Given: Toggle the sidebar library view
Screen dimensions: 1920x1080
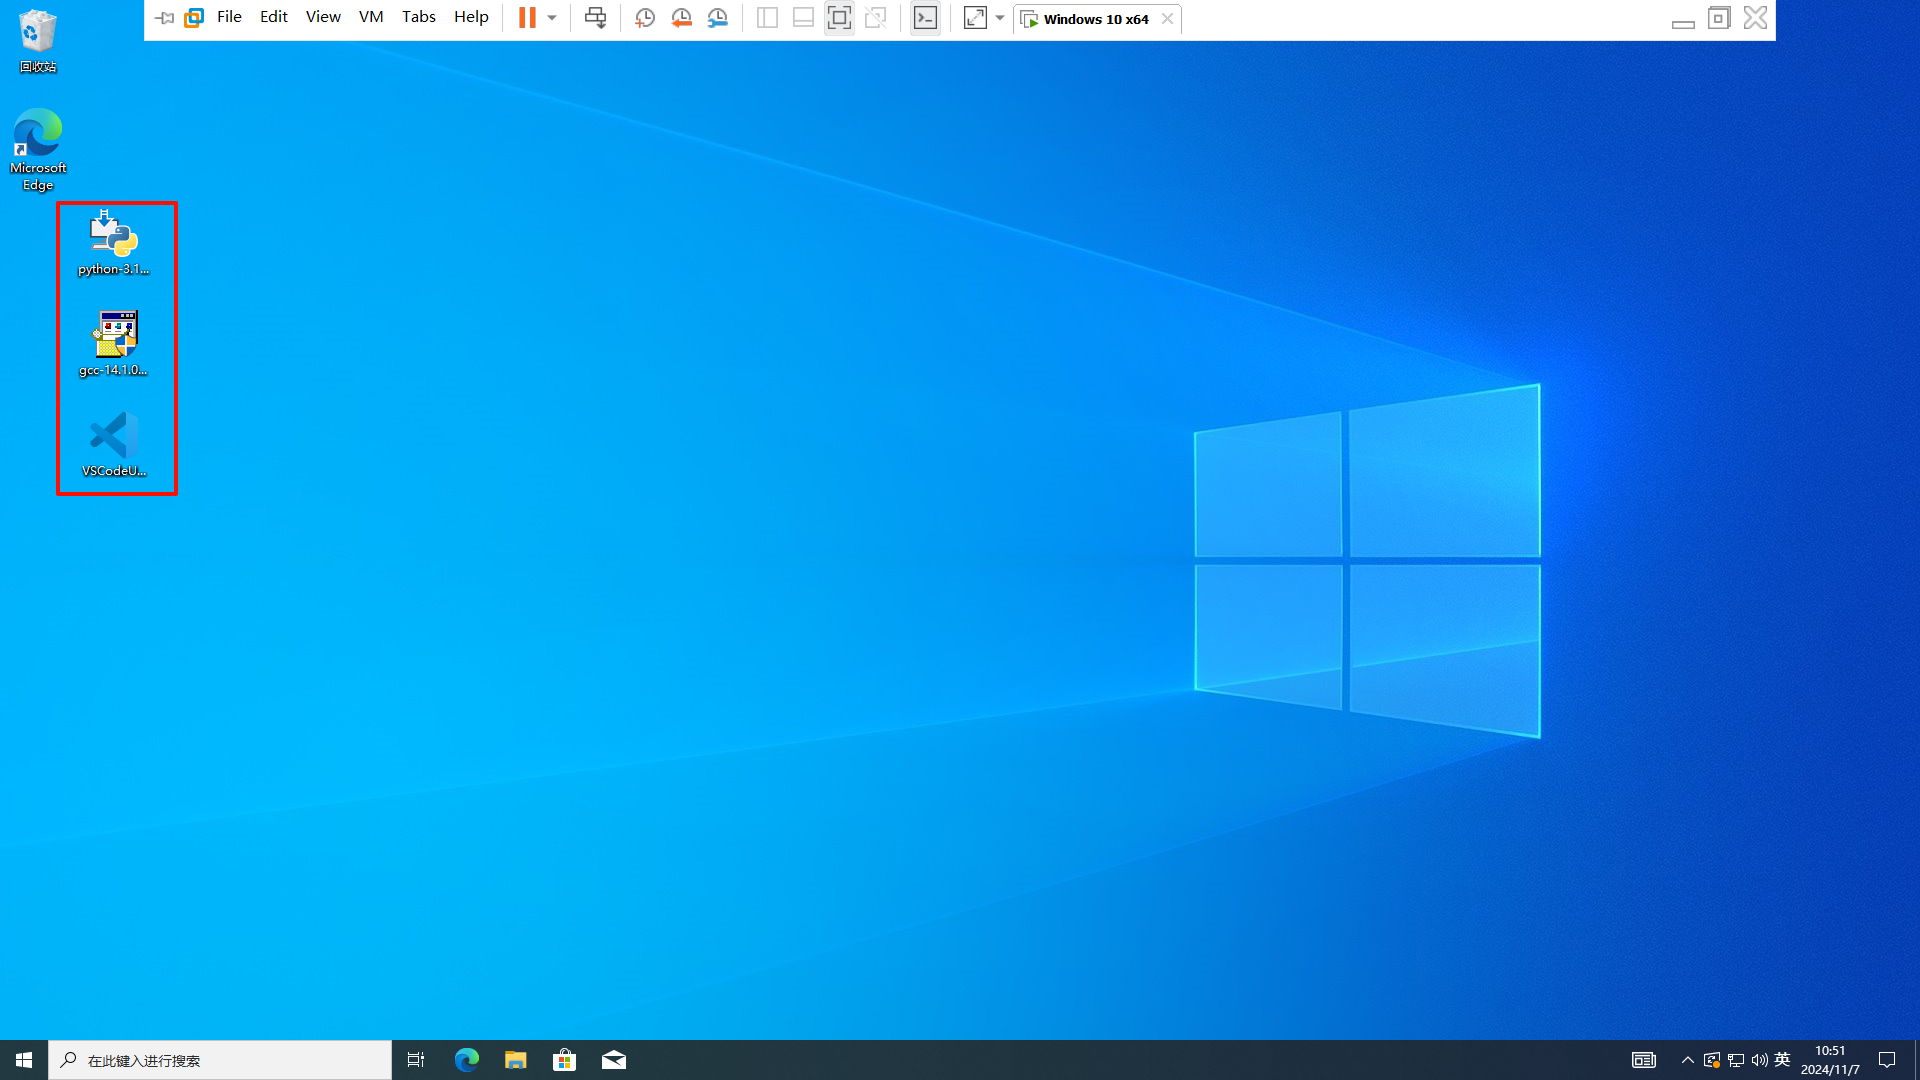Looking at the screenshot, I should tap(767, 18).
